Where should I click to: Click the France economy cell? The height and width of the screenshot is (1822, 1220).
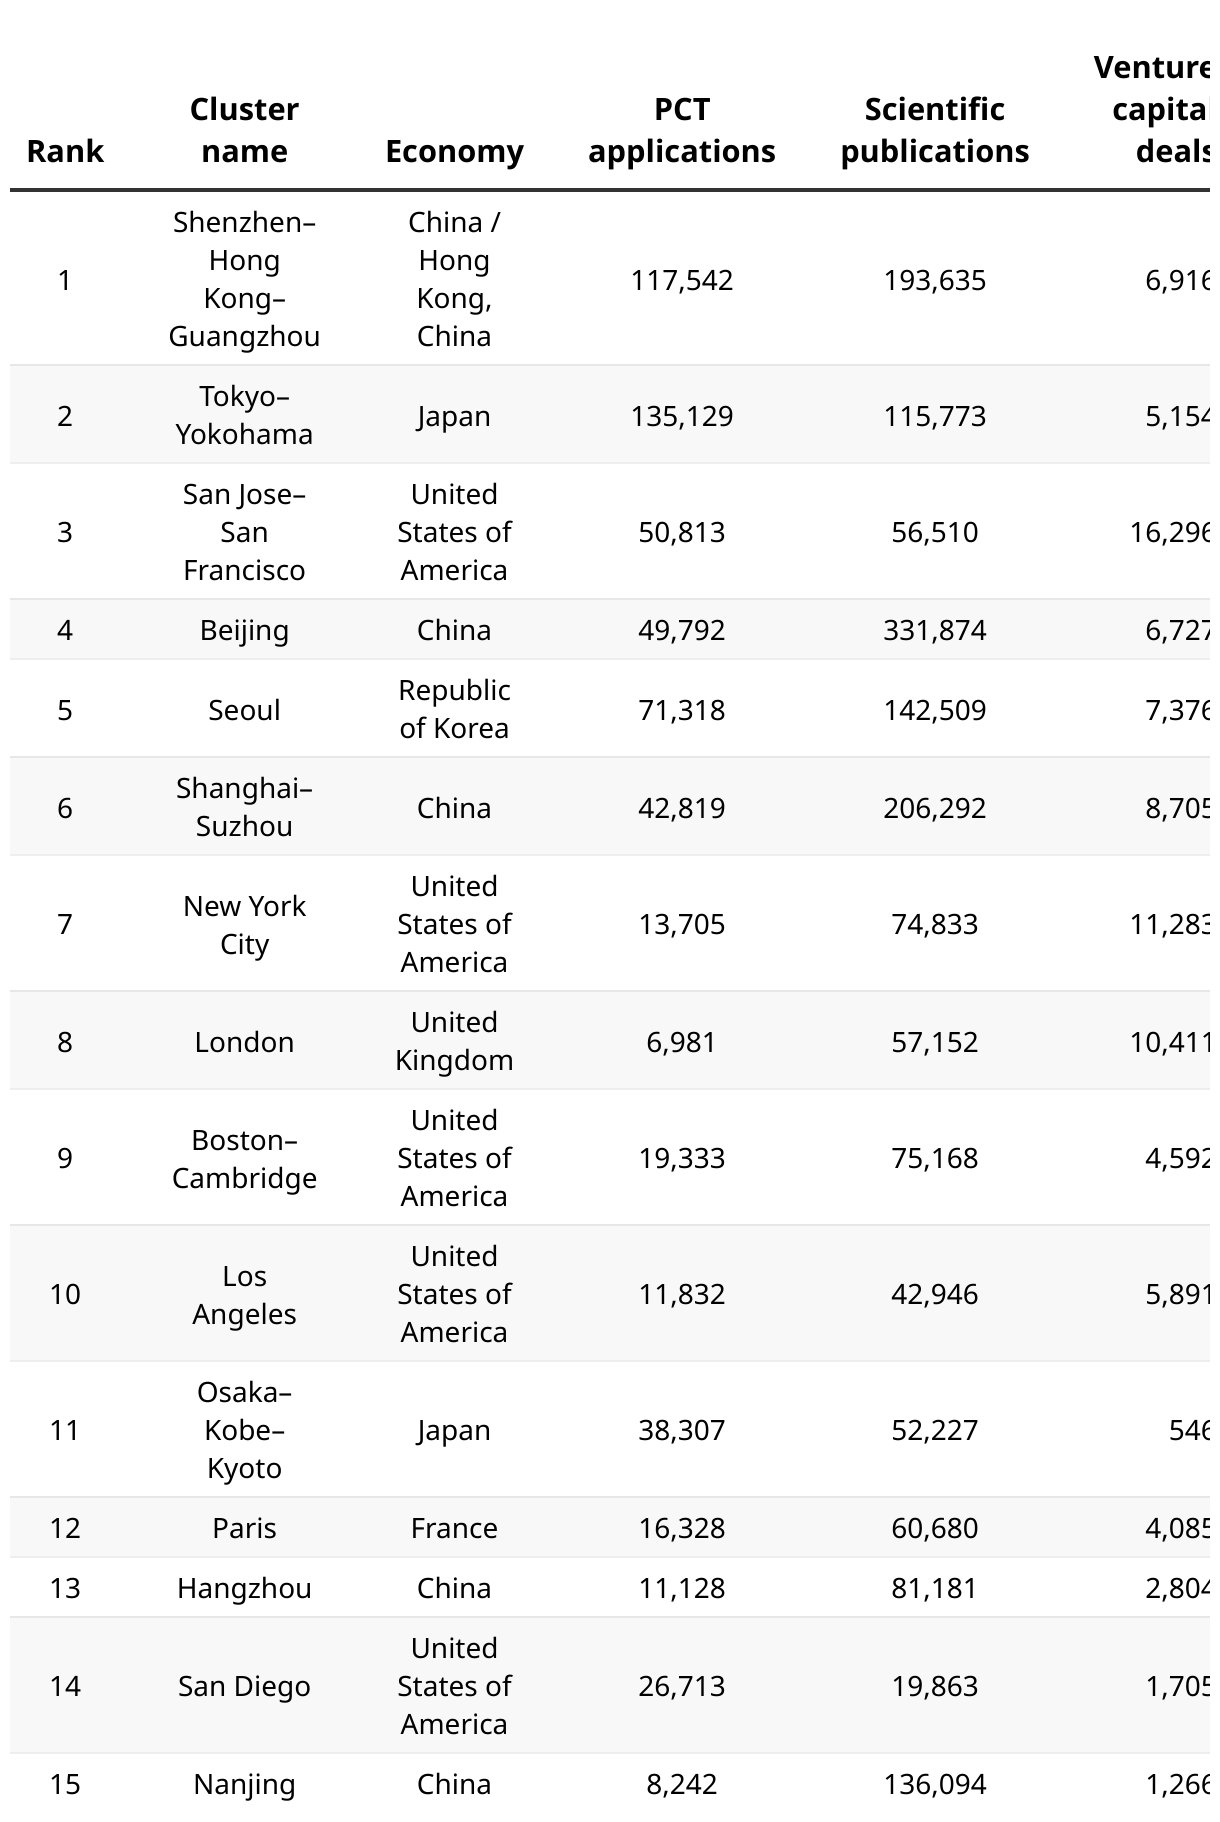tap(454, 1528)
